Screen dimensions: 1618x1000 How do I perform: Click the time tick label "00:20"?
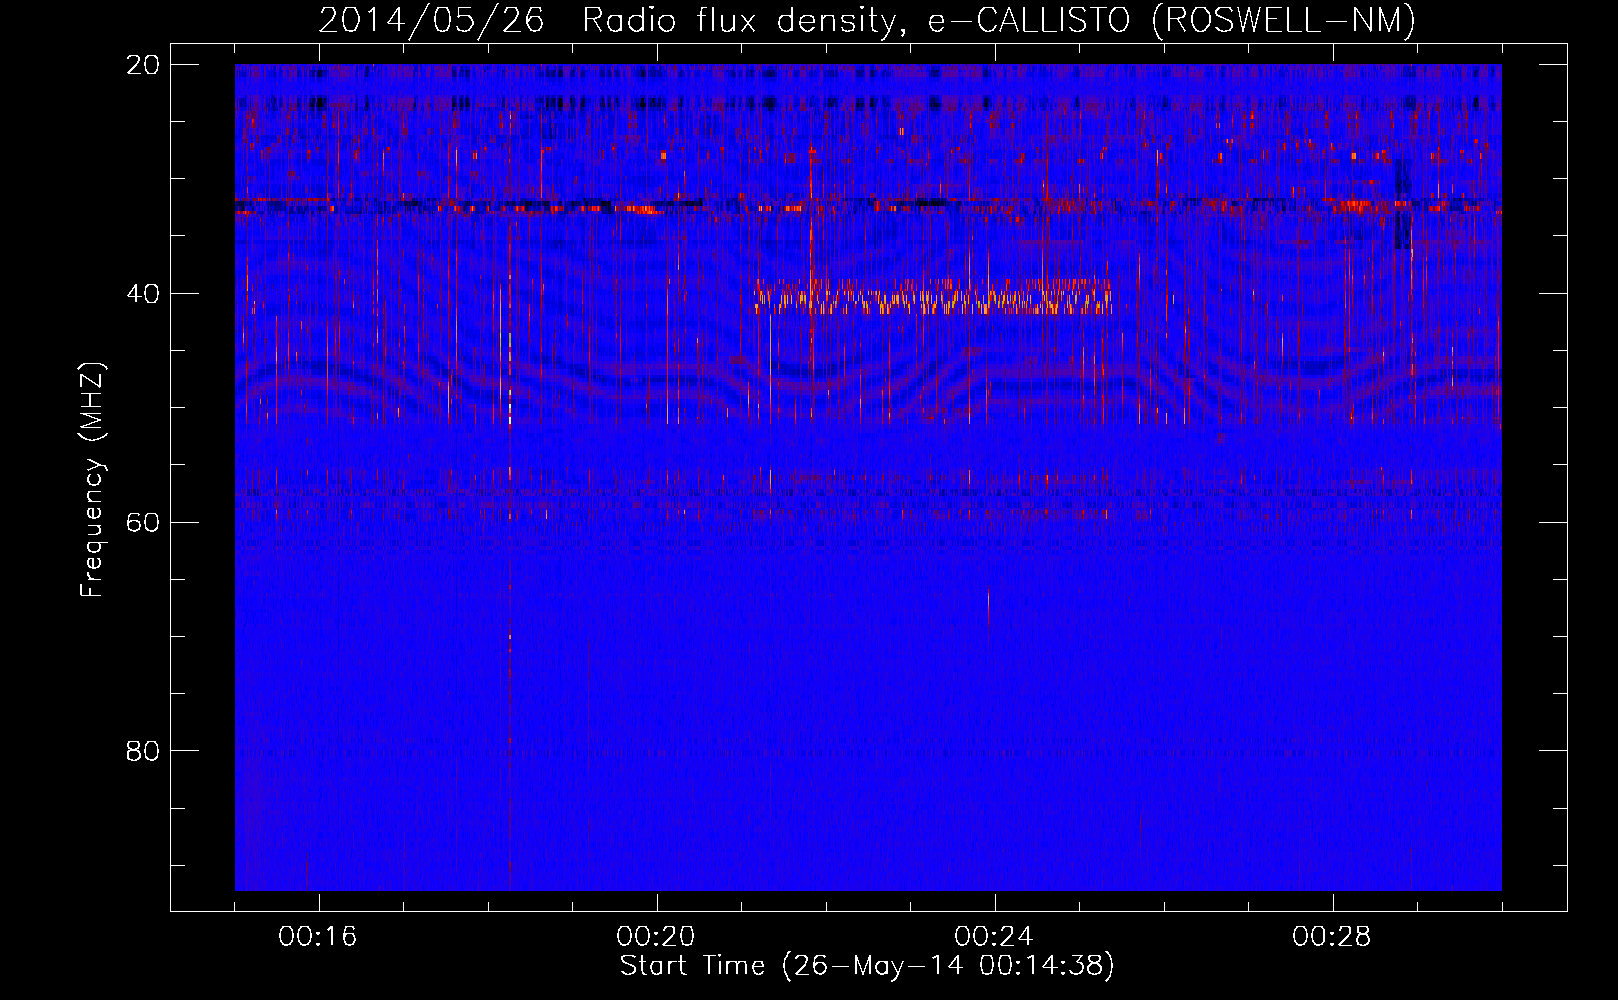click(656, 937)
